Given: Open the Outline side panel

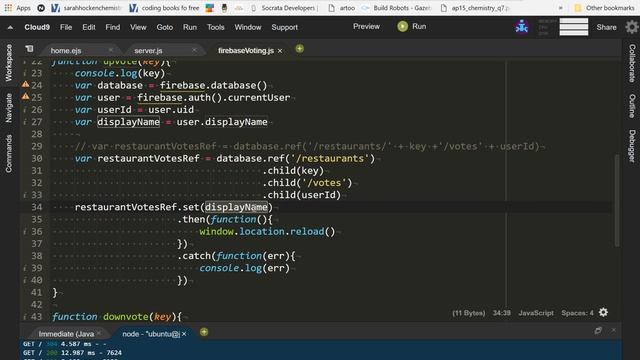Looking at the screenshot, I should 632,106.
